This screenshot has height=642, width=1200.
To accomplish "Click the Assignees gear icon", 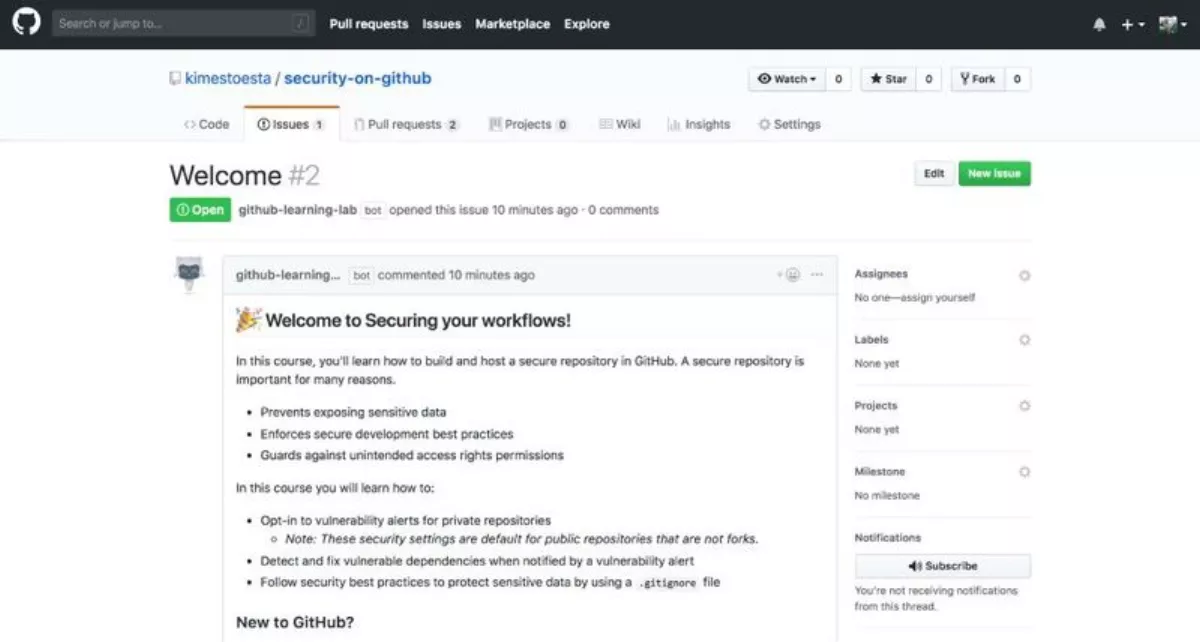I will (x=1024, y=275).
